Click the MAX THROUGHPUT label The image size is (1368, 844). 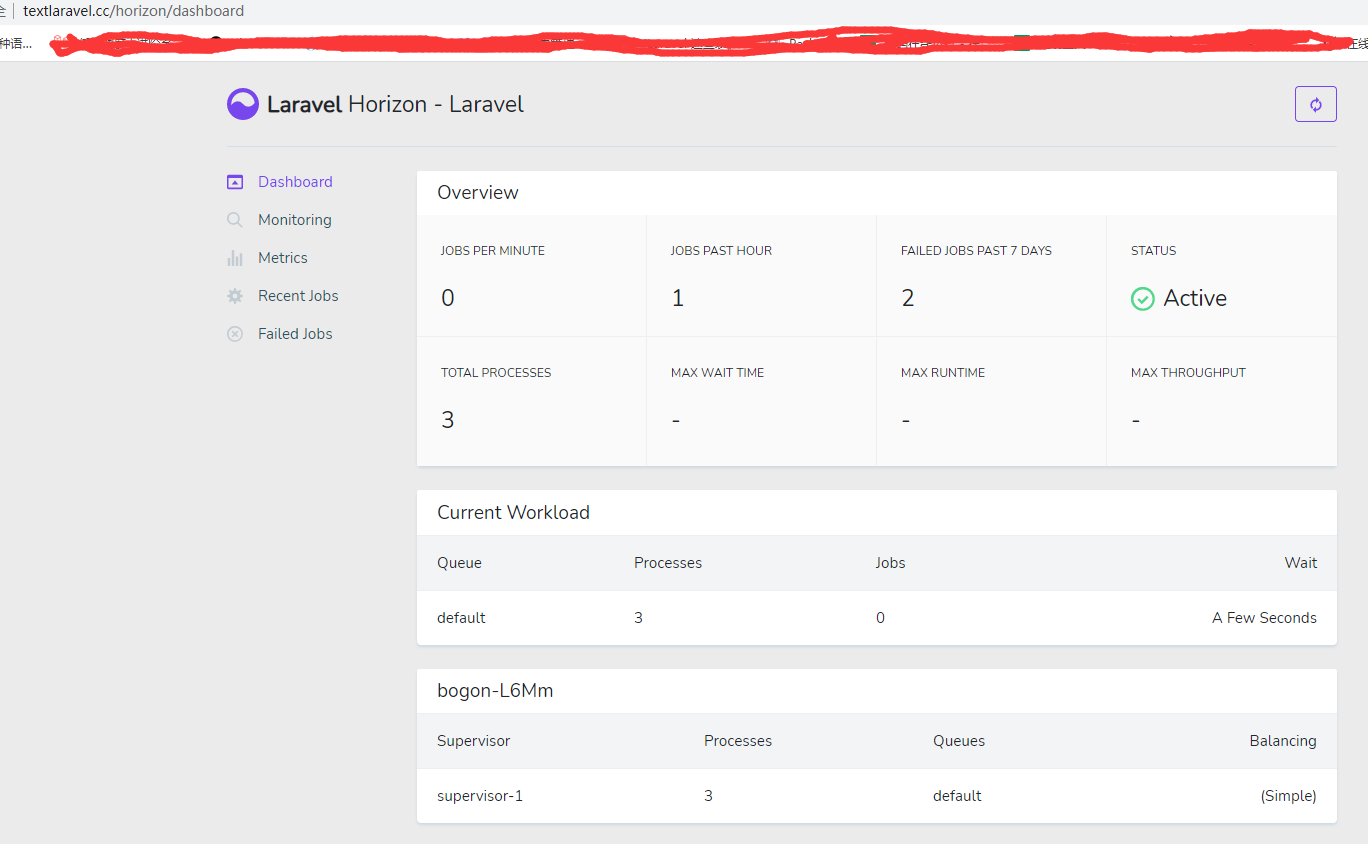tap(1188, 373)
